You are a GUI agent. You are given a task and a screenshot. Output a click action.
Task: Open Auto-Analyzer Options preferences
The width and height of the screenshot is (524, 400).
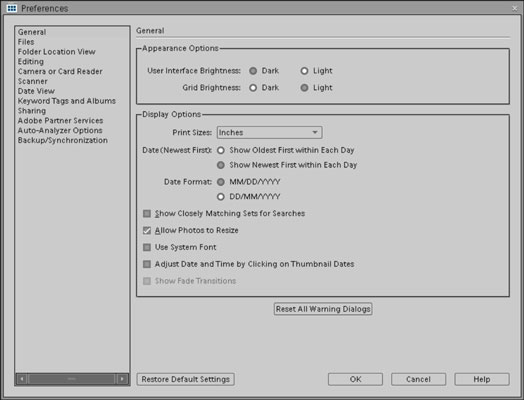pos(60,130)
